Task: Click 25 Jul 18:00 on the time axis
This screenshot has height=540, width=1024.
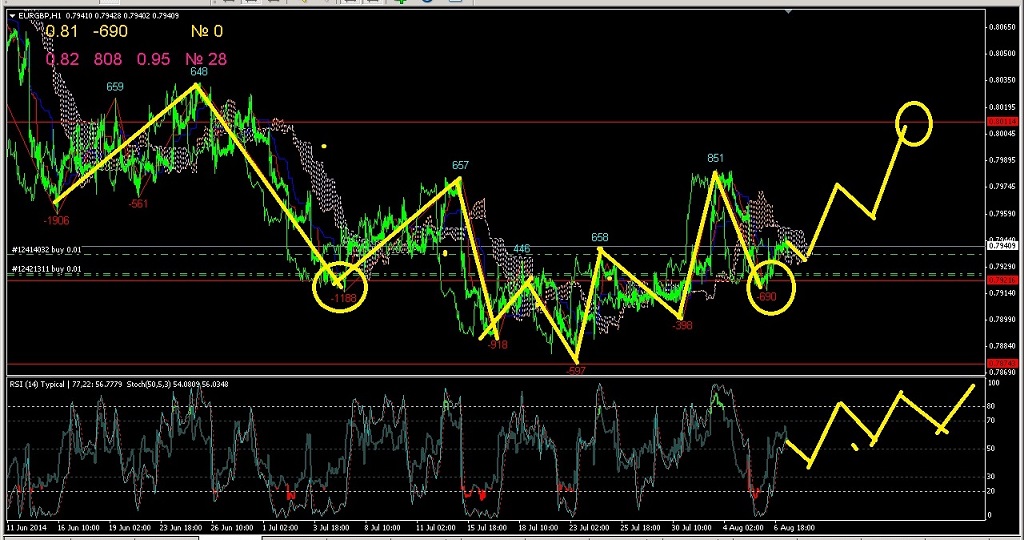Action: tap(639, 527)
